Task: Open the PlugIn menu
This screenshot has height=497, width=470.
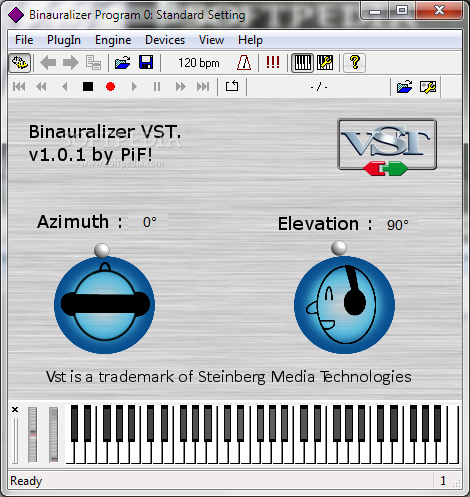Action: pos(64,40)
